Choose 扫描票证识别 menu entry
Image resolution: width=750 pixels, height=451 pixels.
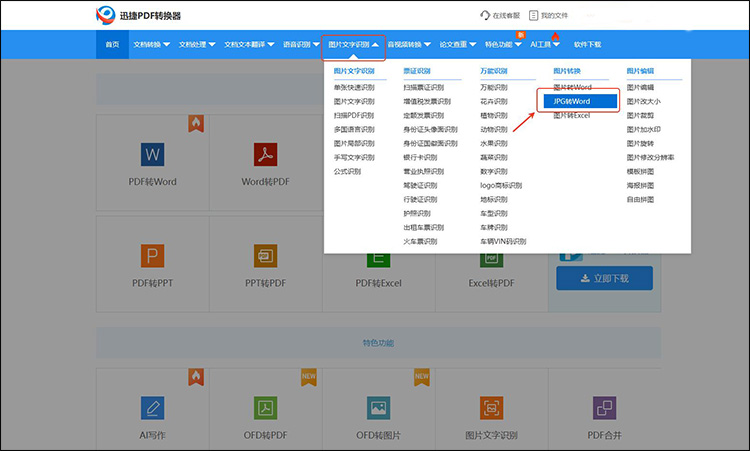424,87
